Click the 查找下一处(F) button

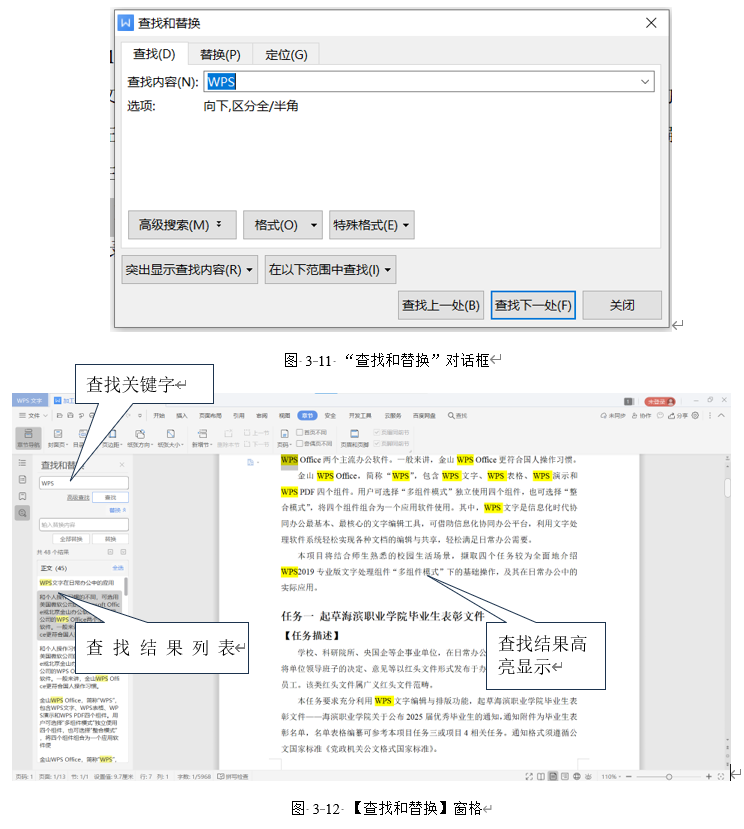point(533,305)
